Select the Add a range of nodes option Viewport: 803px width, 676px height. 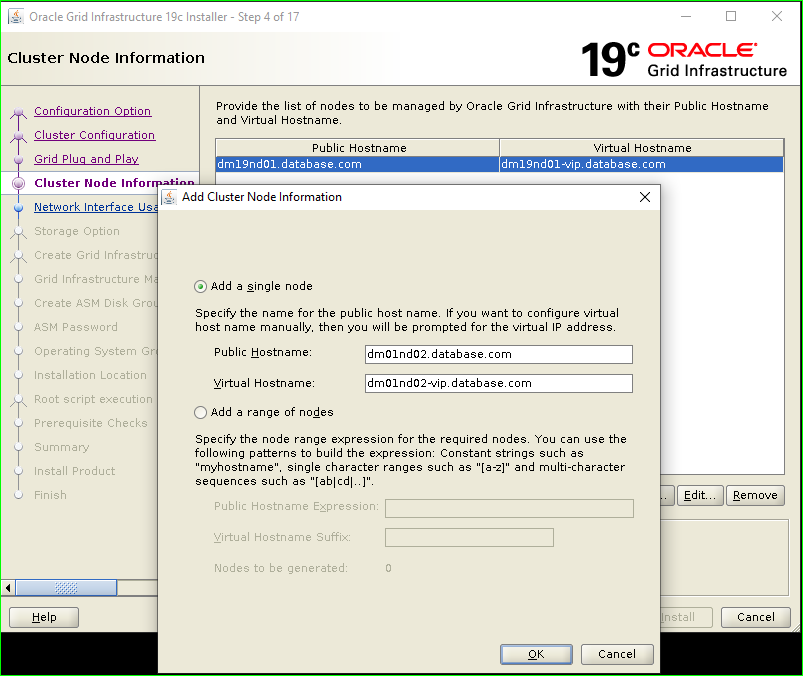pos(200,412)
